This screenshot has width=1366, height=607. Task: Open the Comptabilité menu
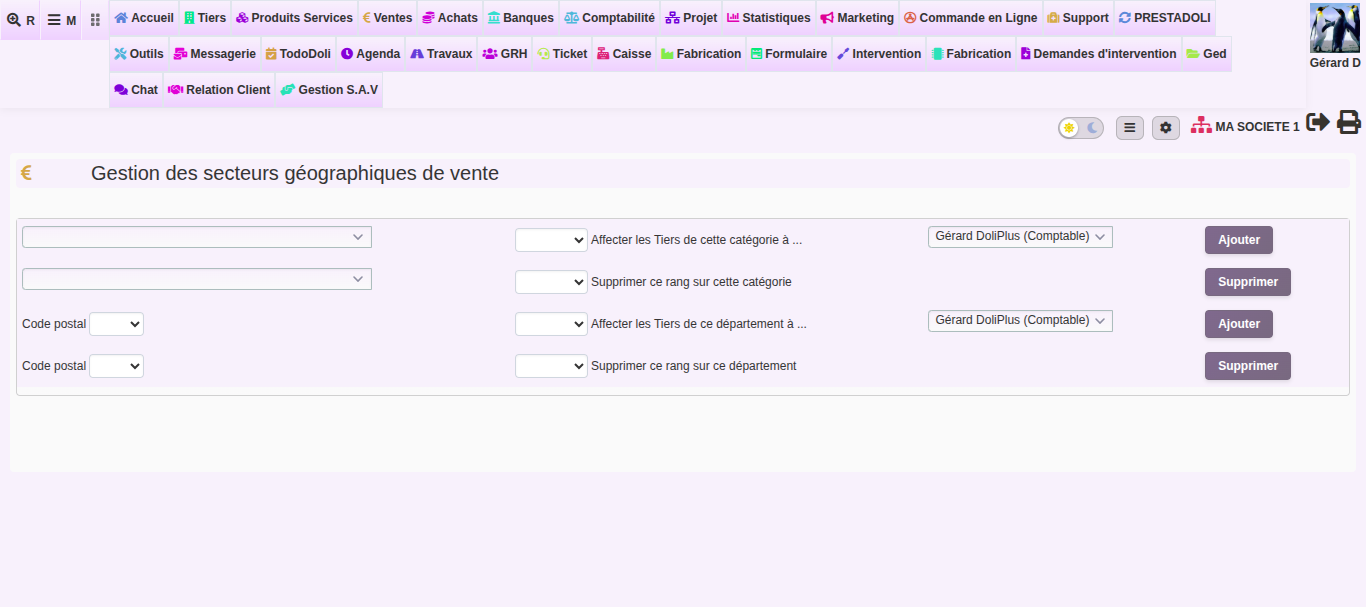609,18
